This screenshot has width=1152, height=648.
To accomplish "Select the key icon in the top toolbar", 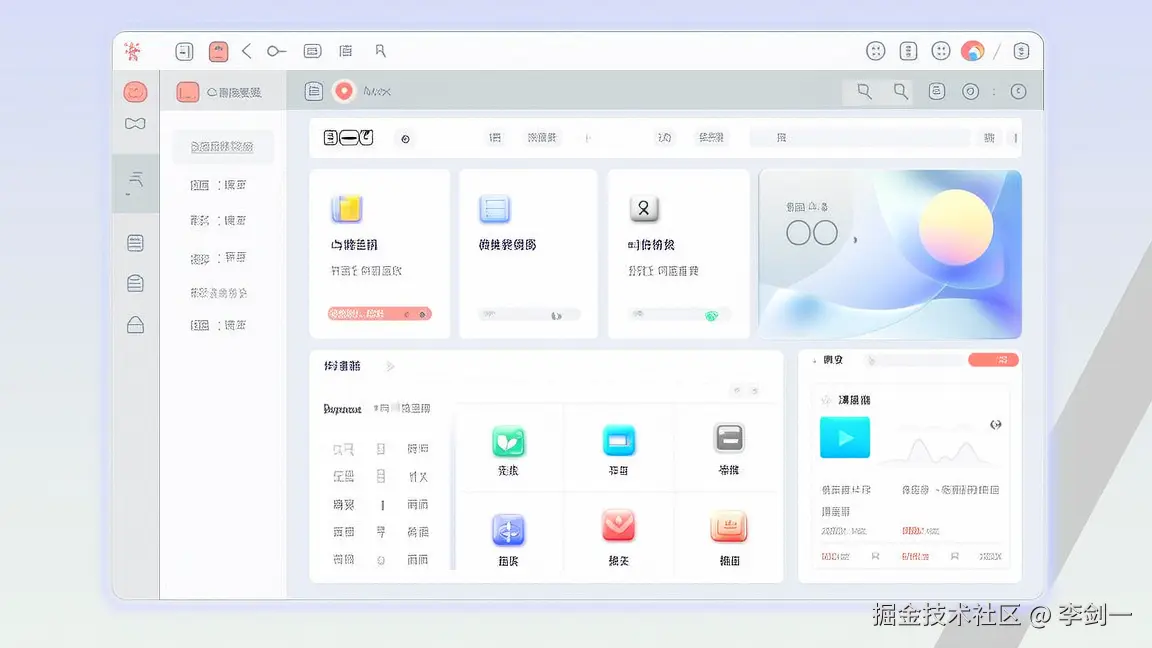I will (x=276, y=50).
